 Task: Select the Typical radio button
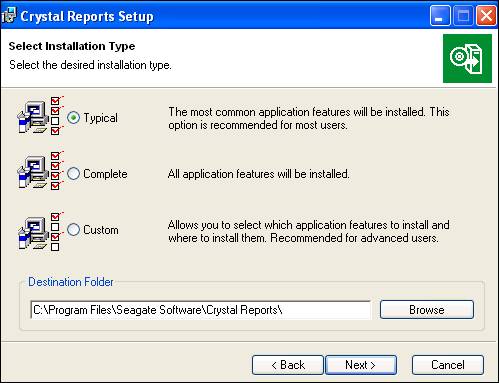tap(73, 118)
